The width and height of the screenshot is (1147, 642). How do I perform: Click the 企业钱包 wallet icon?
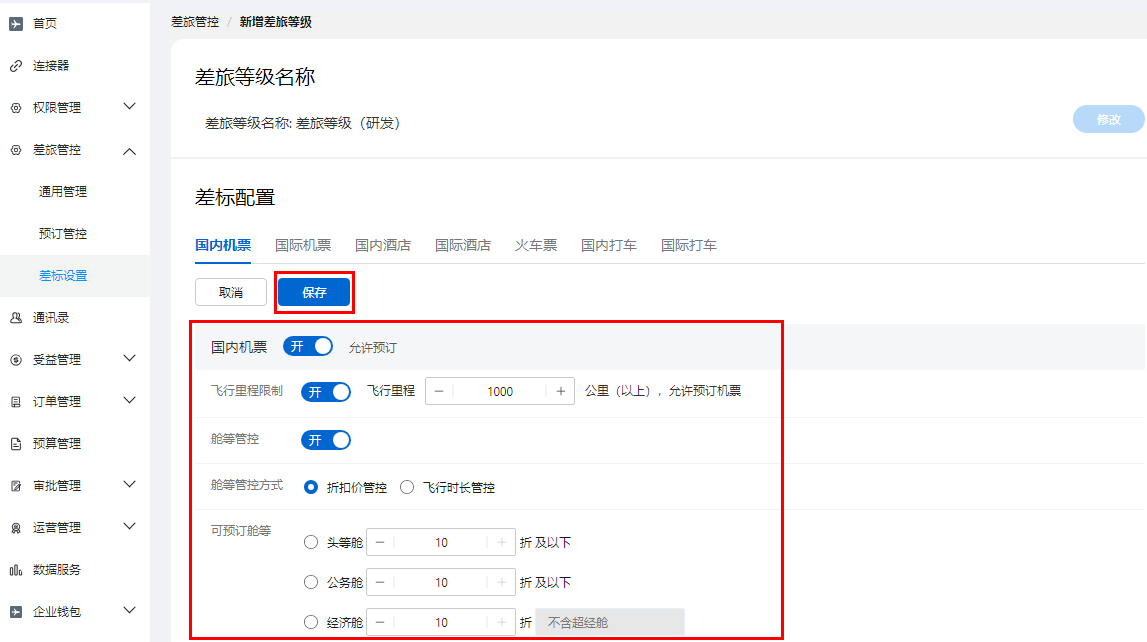click(x=15, y=612)
